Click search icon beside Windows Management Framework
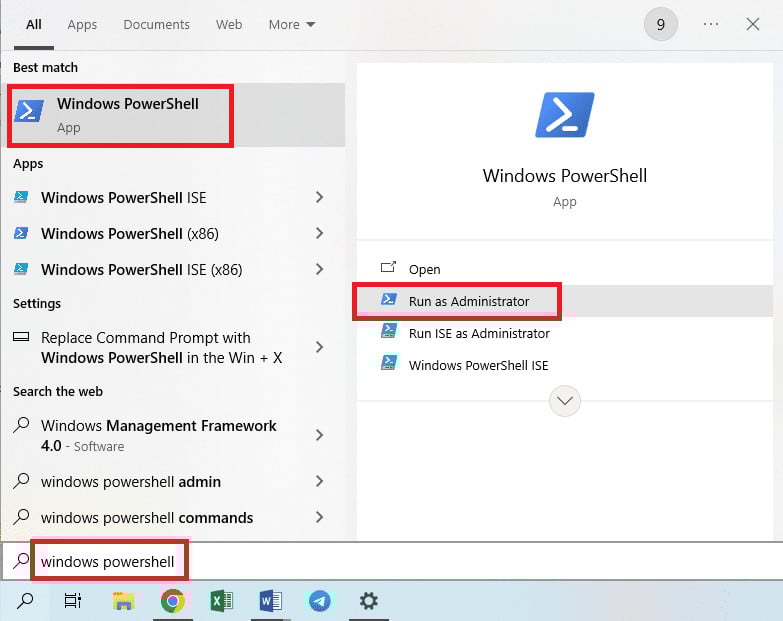783x621 pixels. 21,424
